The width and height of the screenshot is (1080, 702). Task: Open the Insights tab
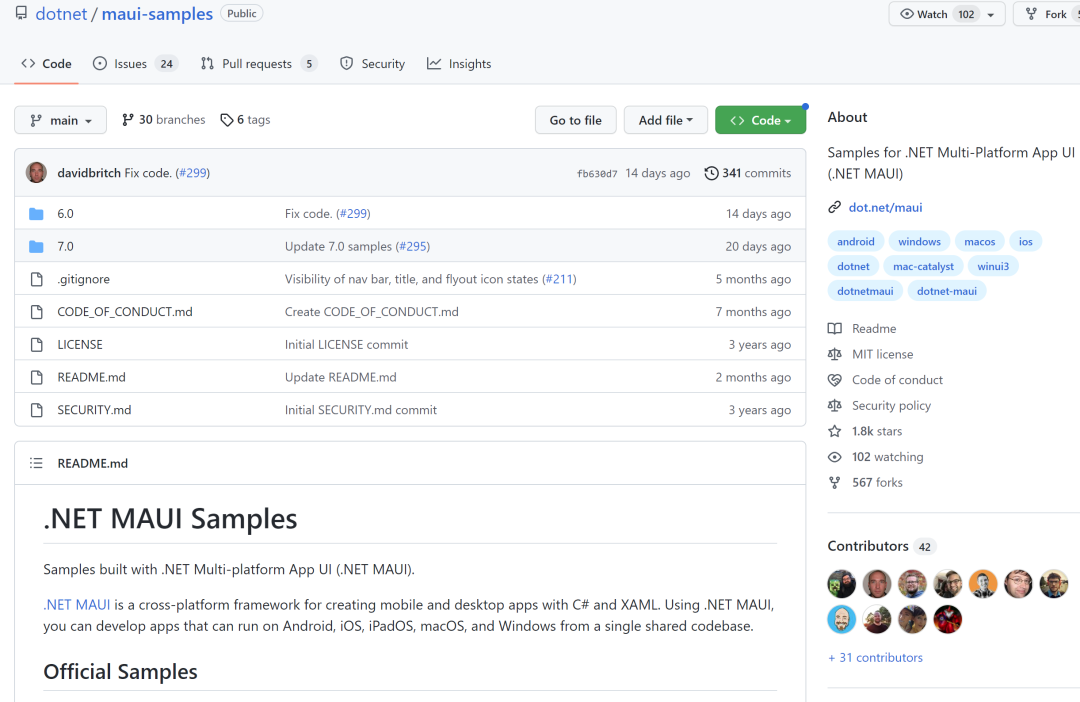tap(459, 63)
